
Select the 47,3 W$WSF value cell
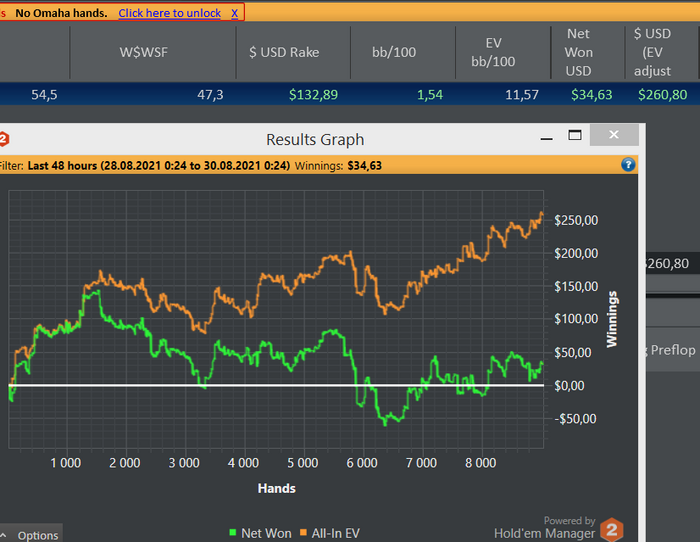tap(210, 95)
